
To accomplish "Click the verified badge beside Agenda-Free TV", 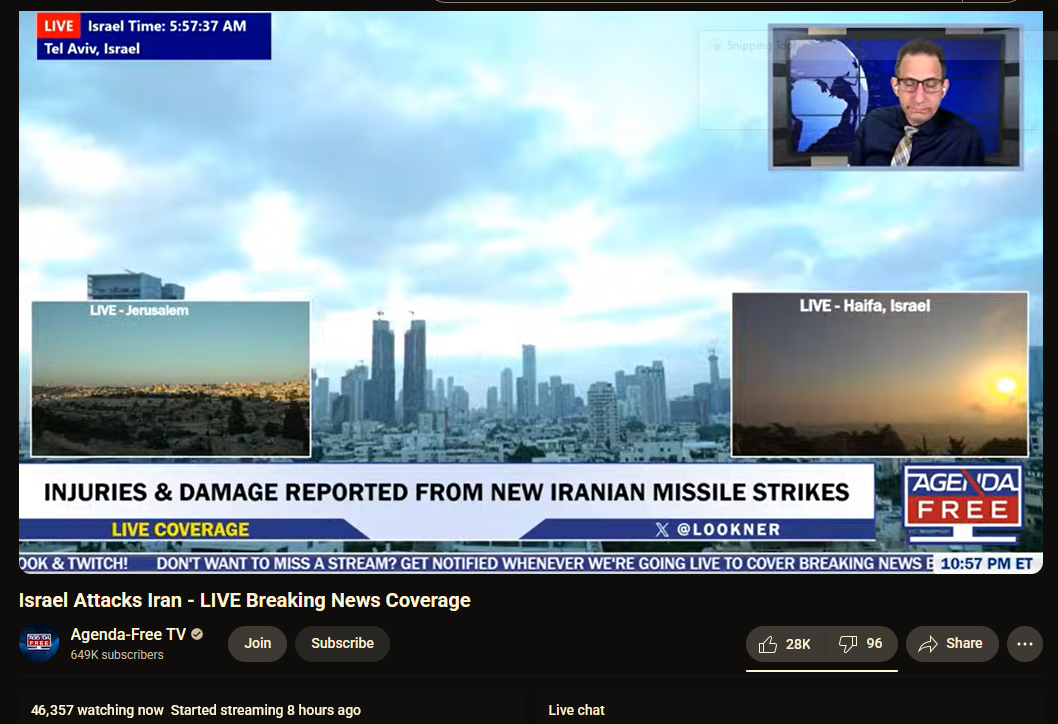I will point(197,634).
